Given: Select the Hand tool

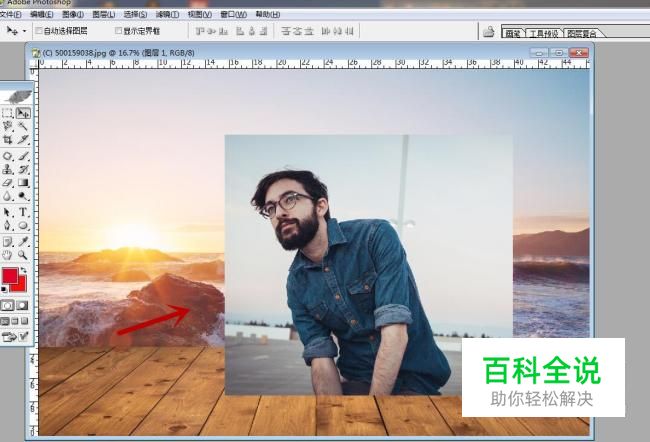Looking at the screenshot, I should 7,255.
